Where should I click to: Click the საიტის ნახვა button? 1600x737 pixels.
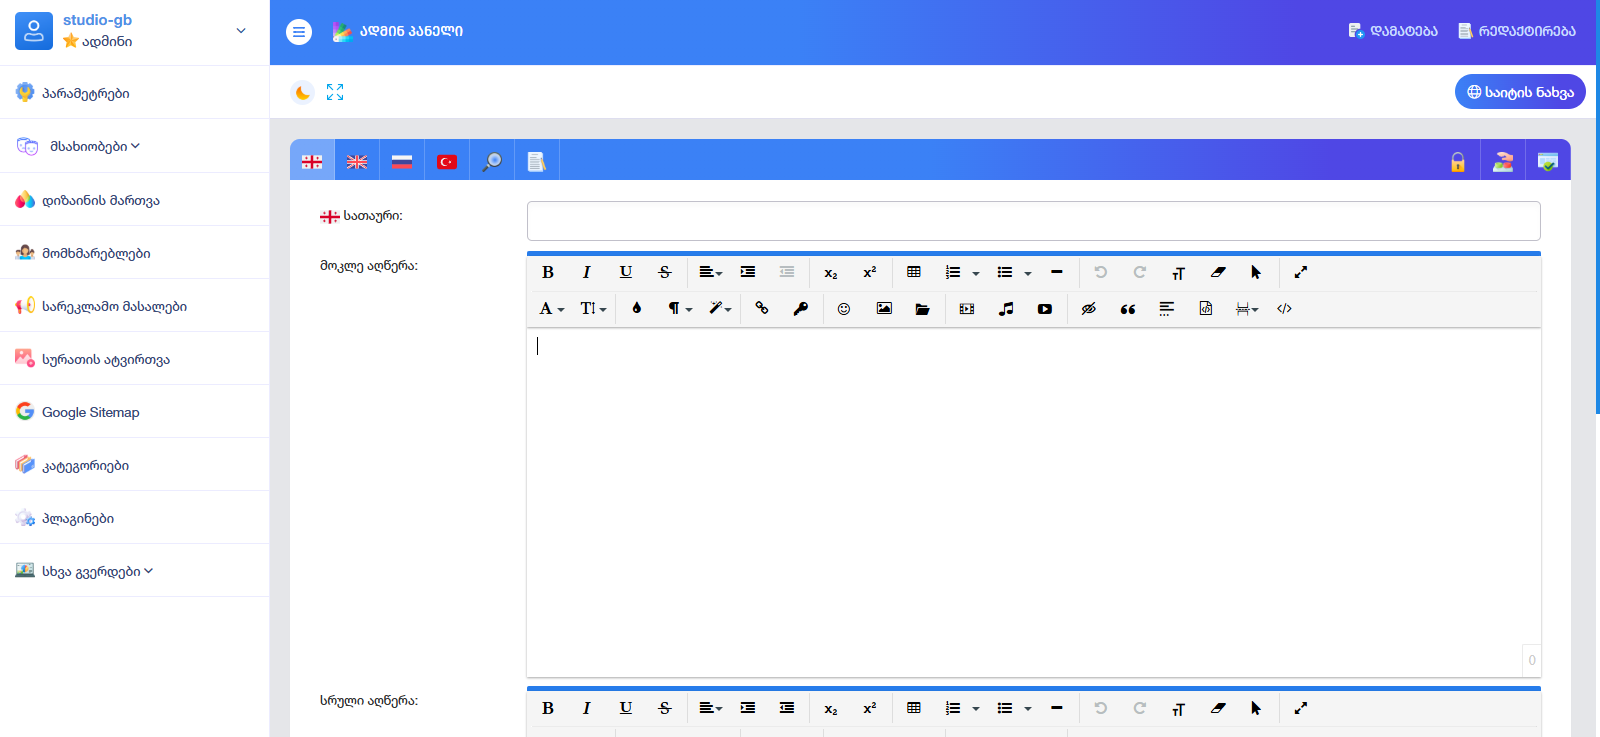[1520, 92]
